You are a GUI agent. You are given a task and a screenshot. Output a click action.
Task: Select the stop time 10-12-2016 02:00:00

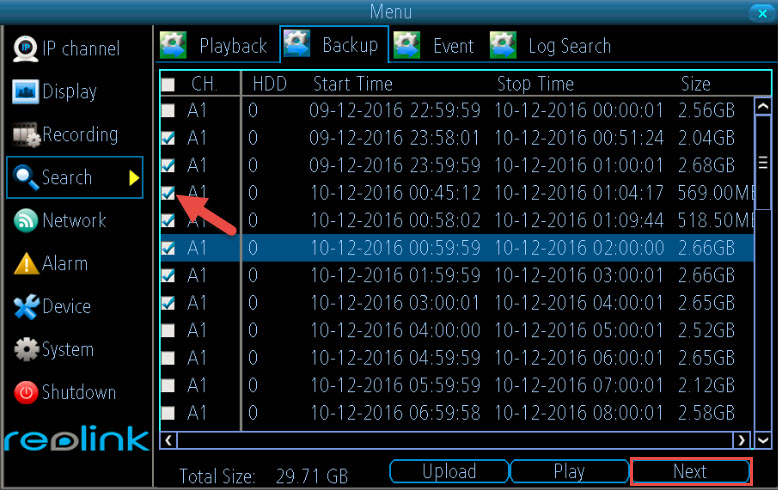click(579, 247)
